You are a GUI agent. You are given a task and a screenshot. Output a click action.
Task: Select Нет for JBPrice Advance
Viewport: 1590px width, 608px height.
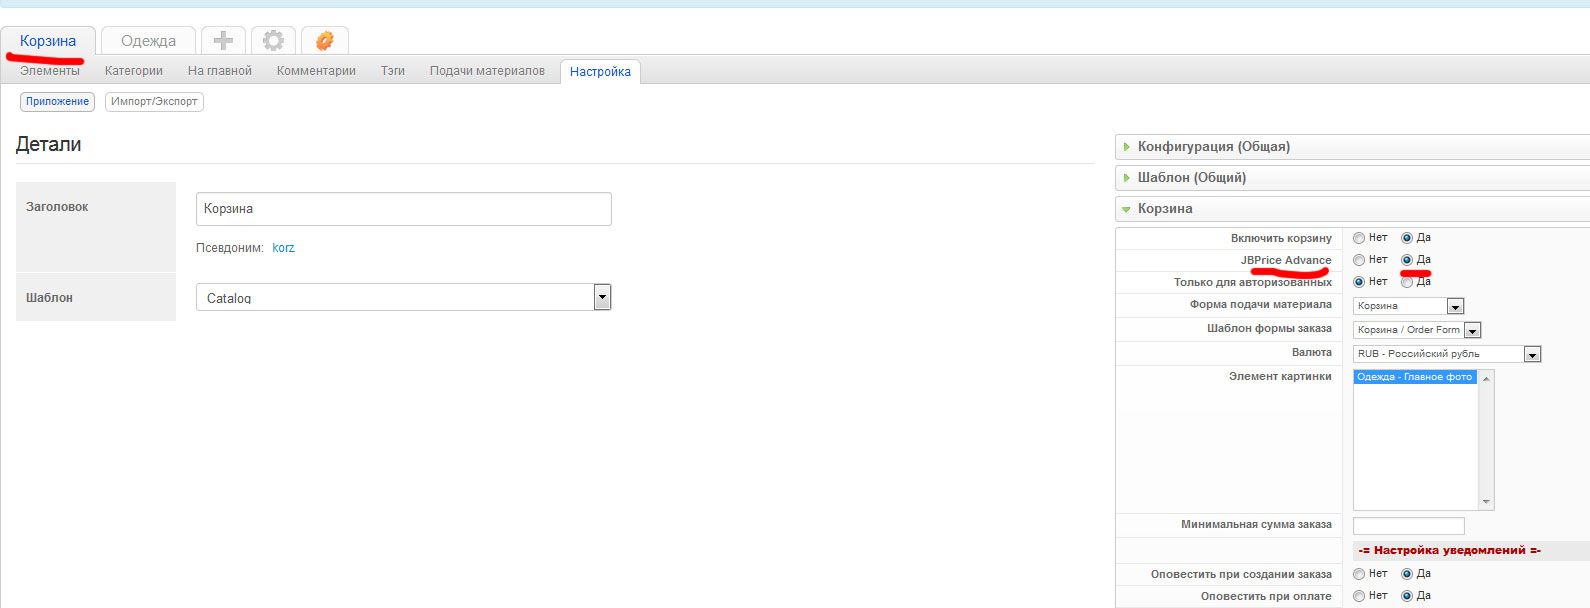[1359, 260]
